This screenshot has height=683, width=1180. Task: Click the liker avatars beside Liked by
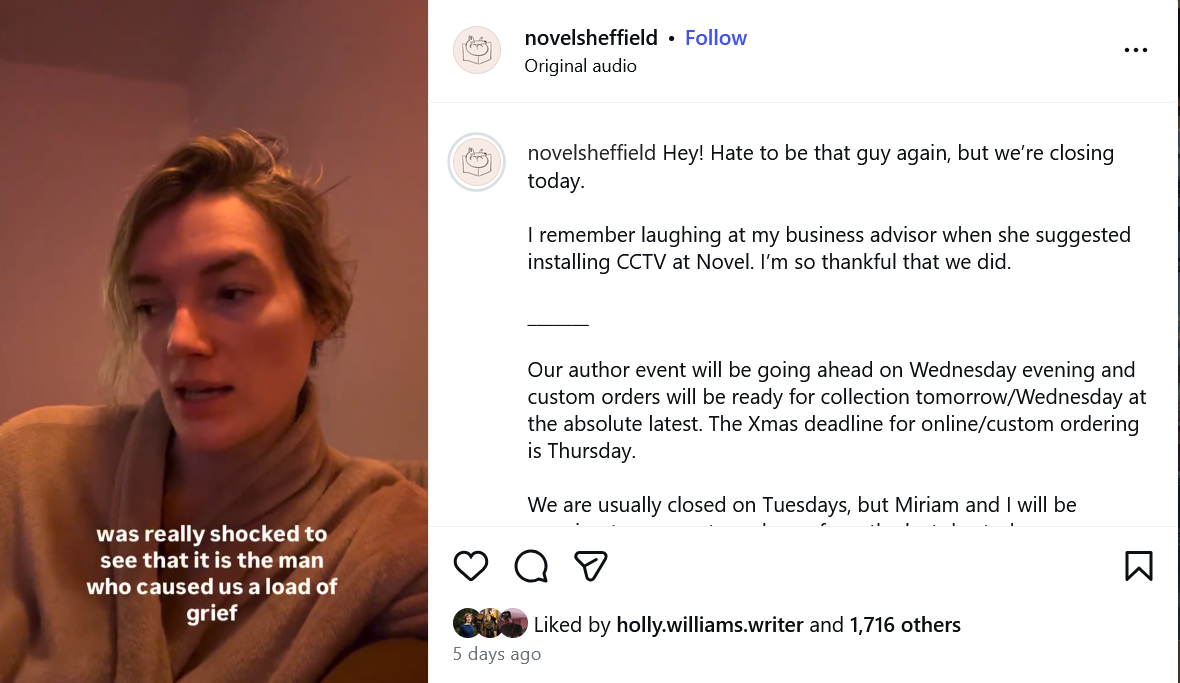click(490, 624)
